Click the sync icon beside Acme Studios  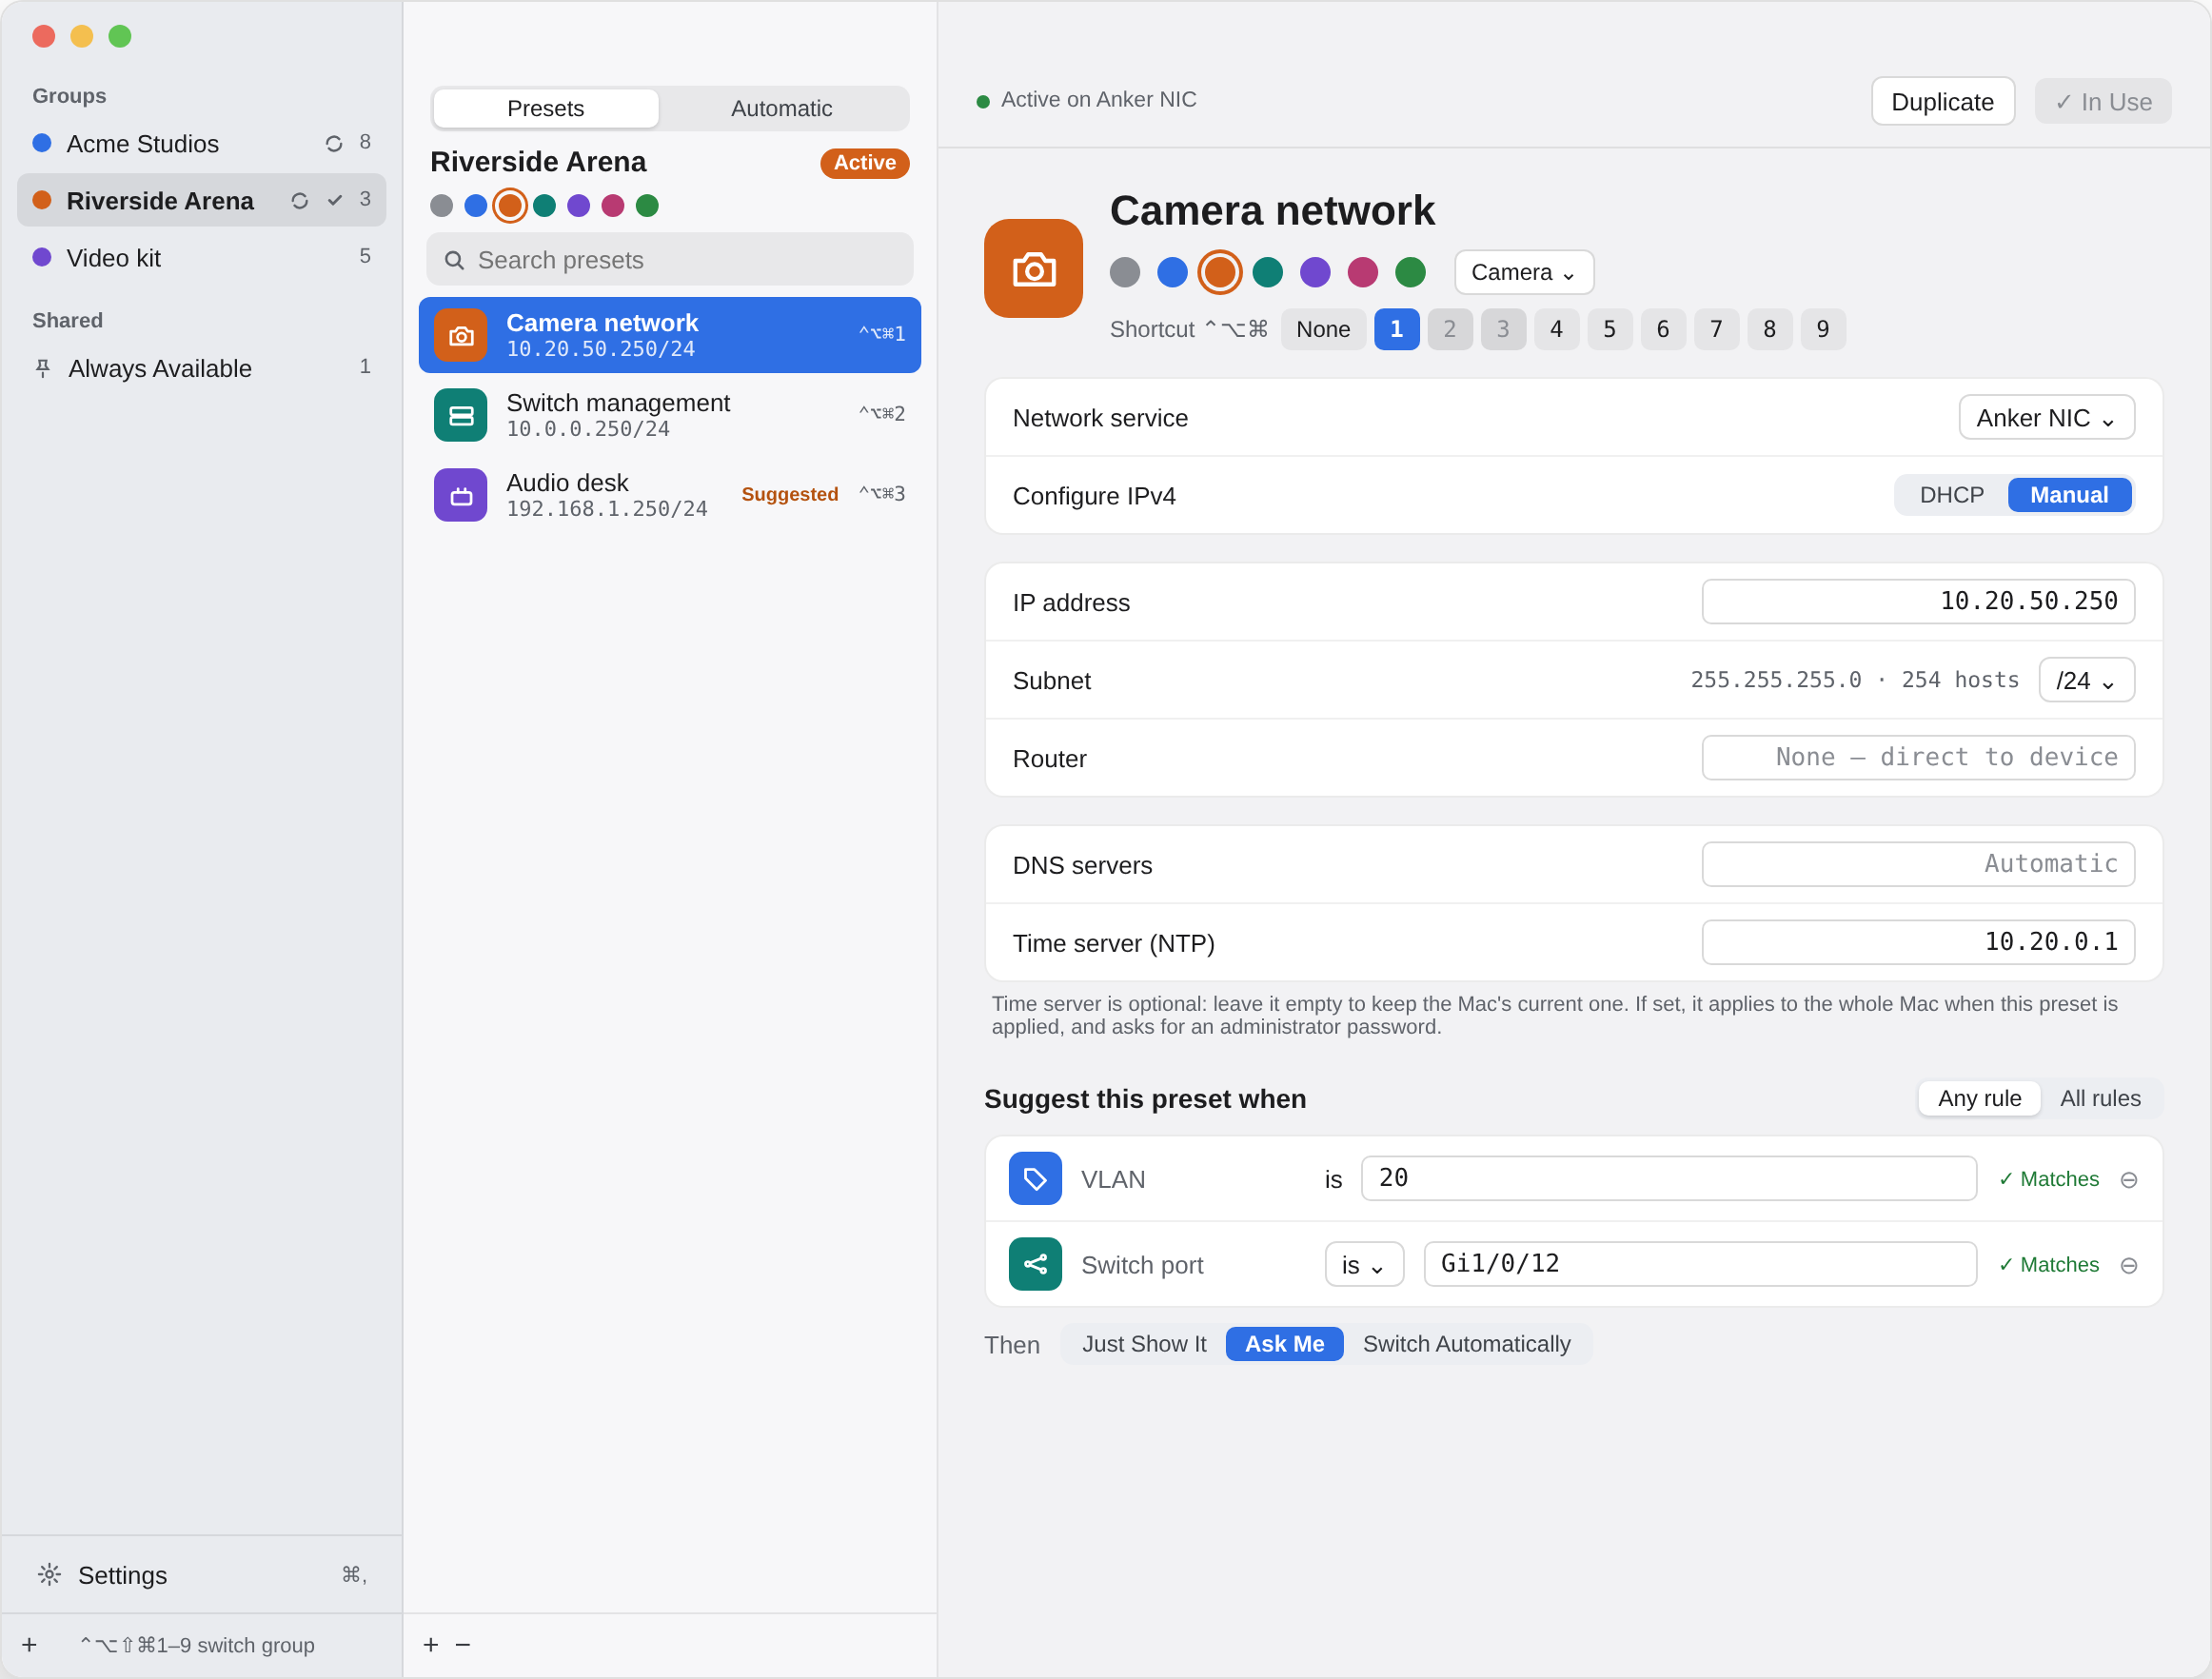tap(334, 144)
